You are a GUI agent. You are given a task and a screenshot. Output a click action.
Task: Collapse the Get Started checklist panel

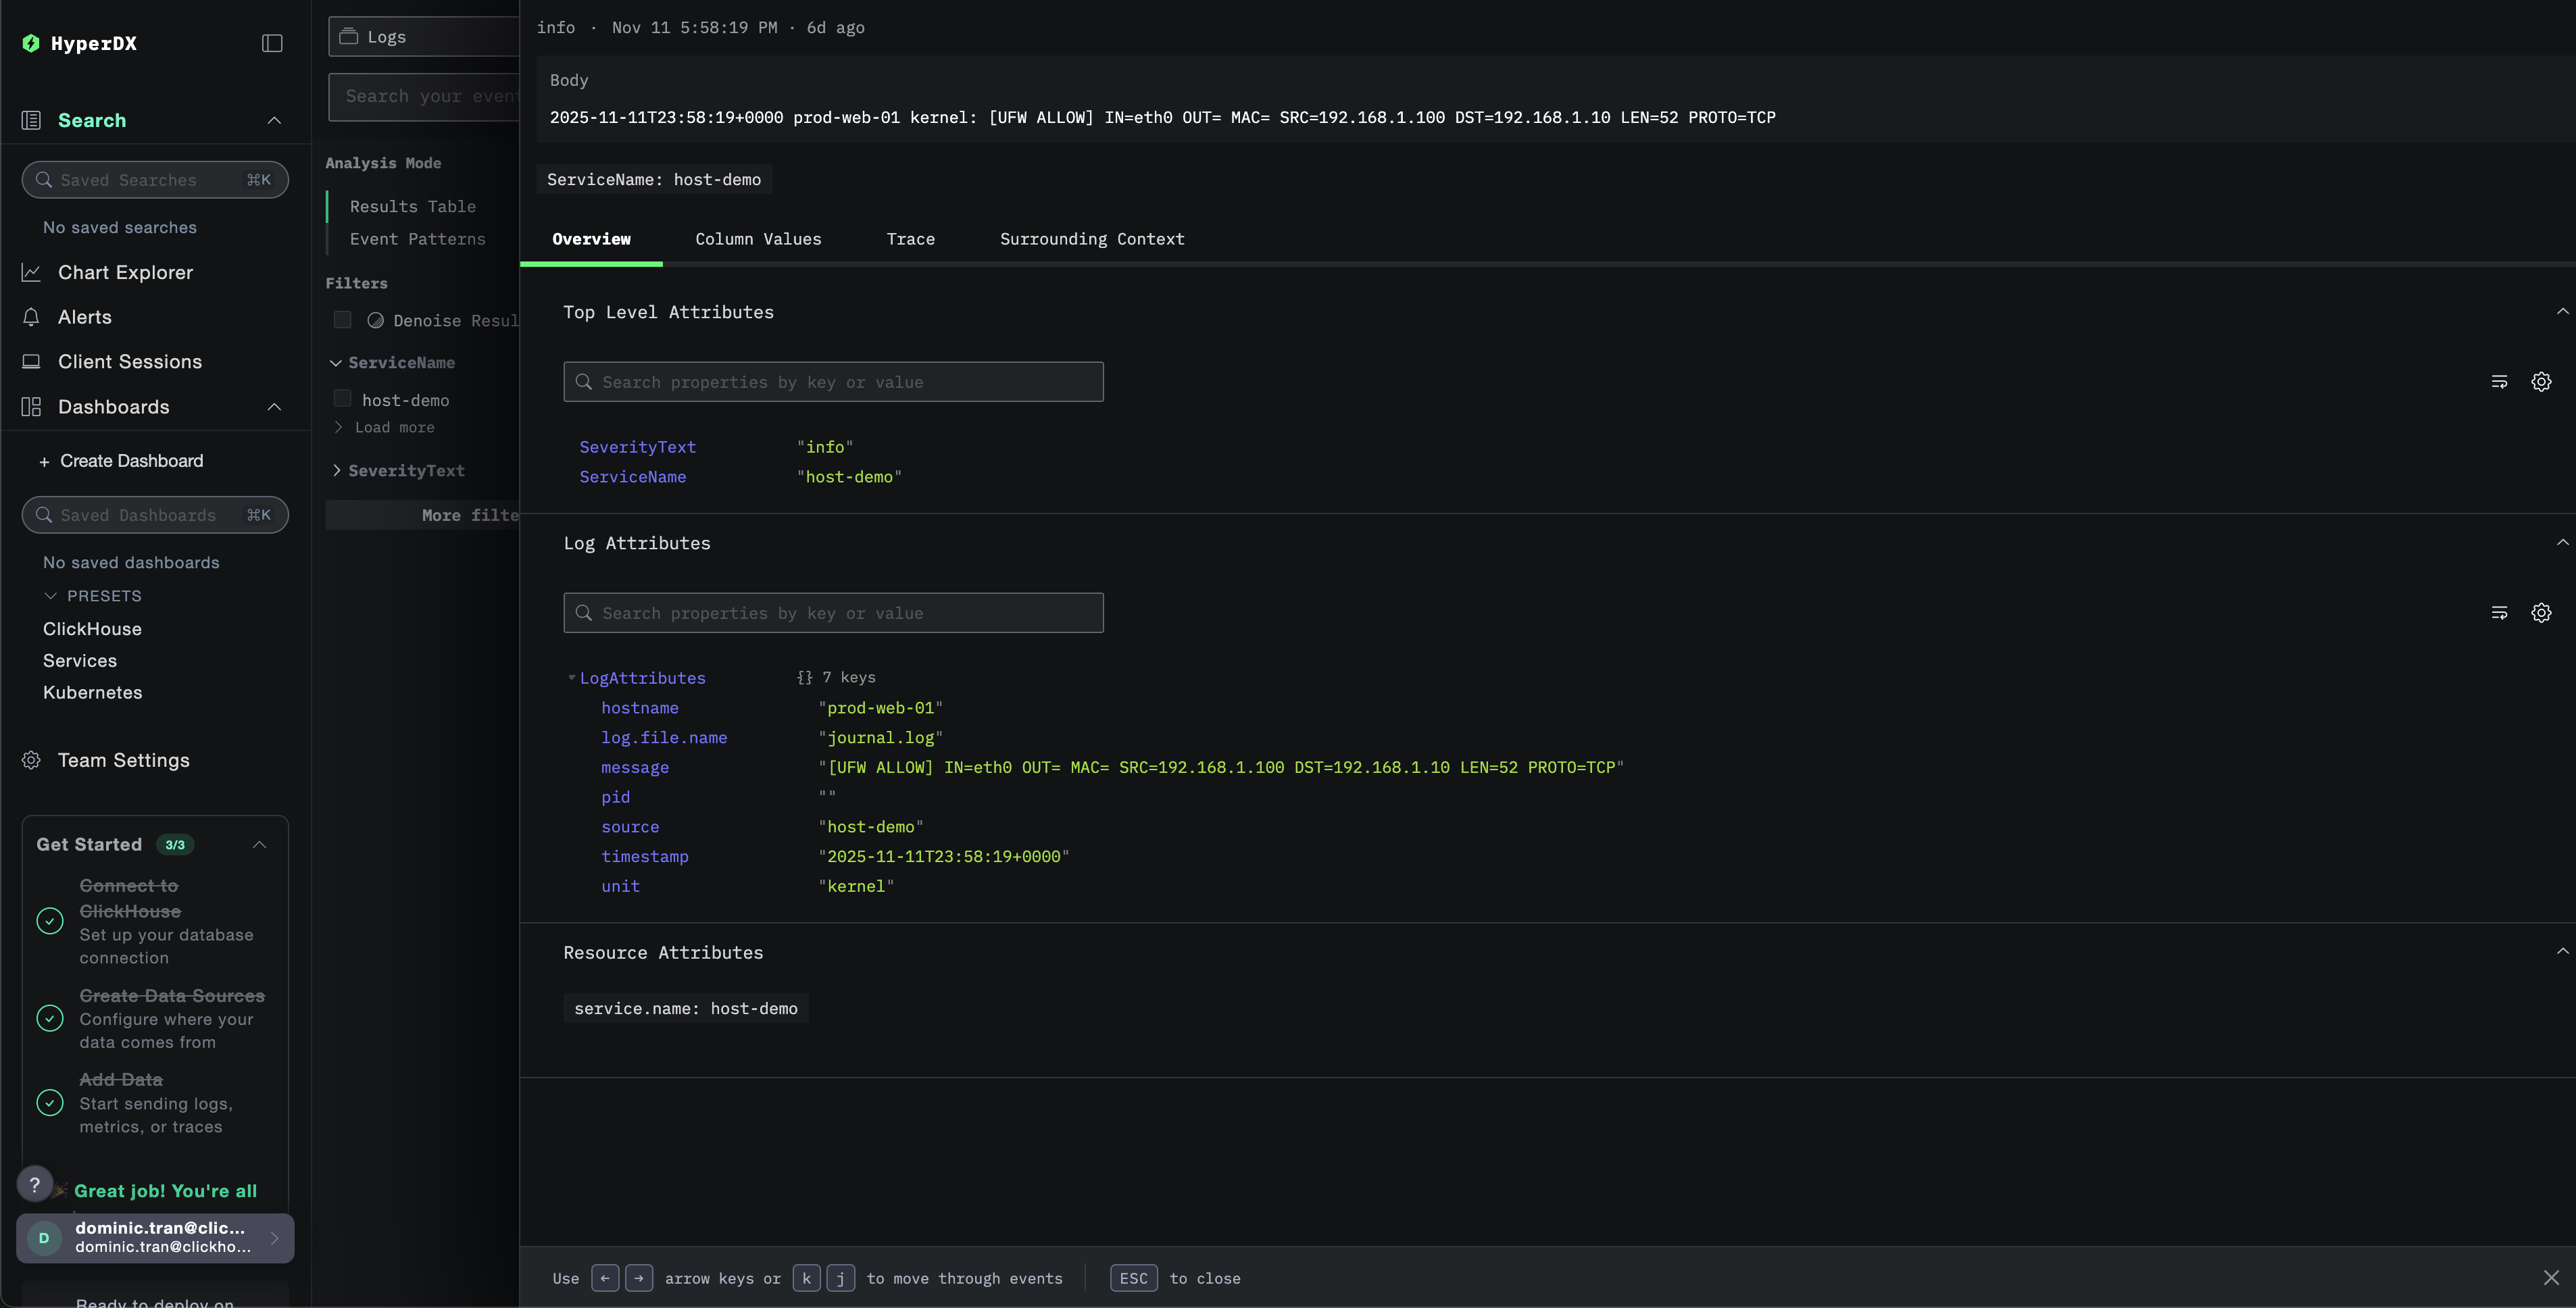click(x=260, y=845)
